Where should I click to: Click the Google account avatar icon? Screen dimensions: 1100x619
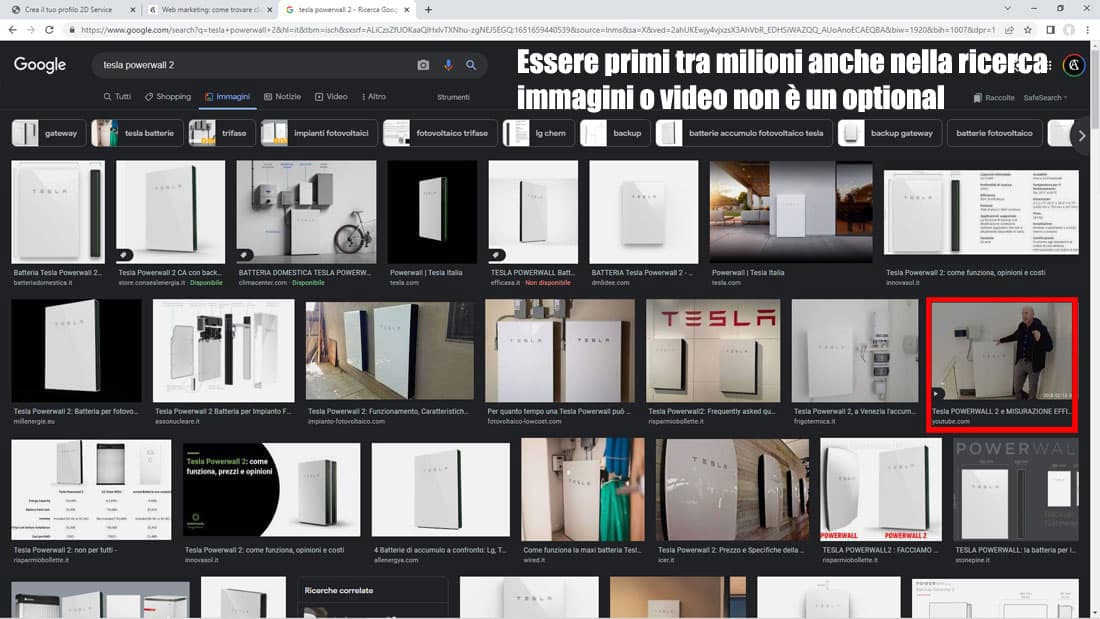pyautogui.click(x=1073, y=65)
